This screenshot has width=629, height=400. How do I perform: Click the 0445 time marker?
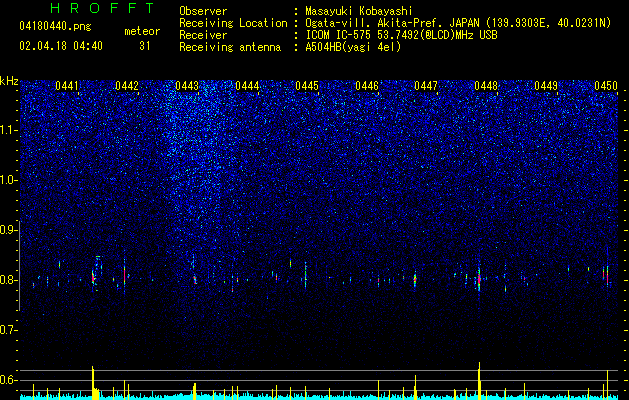[x=307, y=86]
